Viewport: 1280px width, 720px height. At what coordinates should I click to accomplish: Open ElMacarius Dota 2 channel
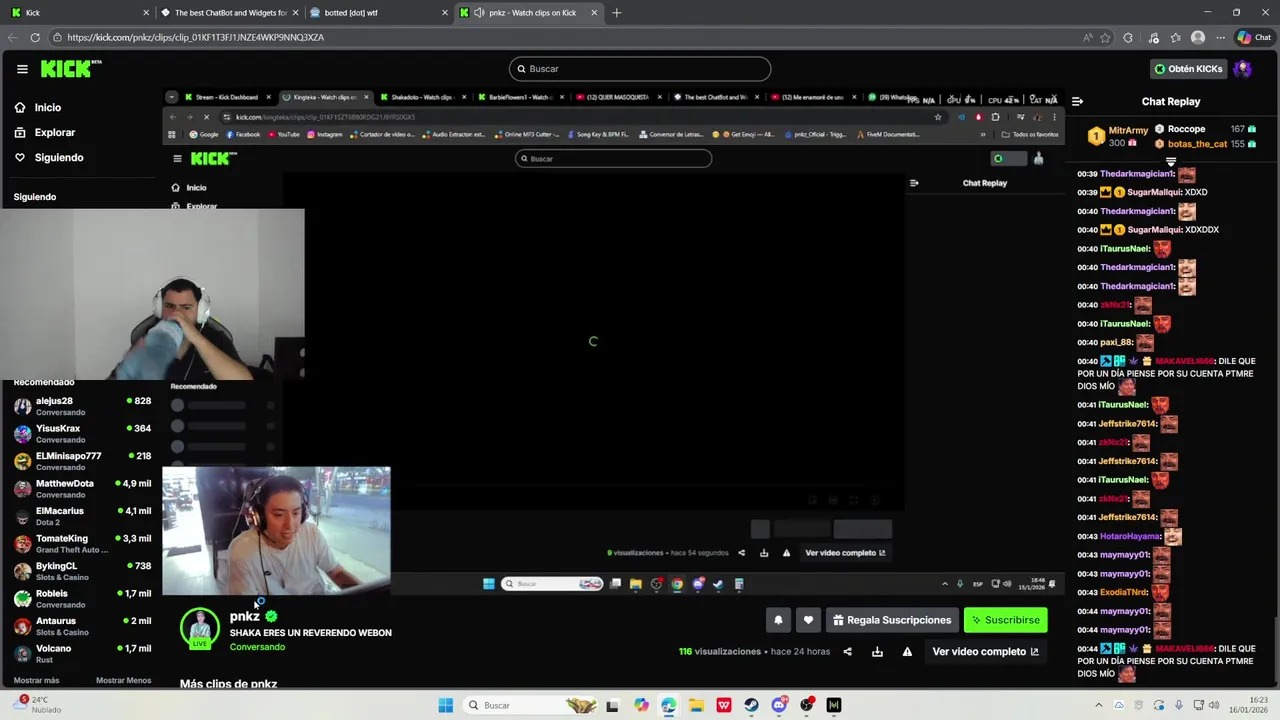[82, 516]
